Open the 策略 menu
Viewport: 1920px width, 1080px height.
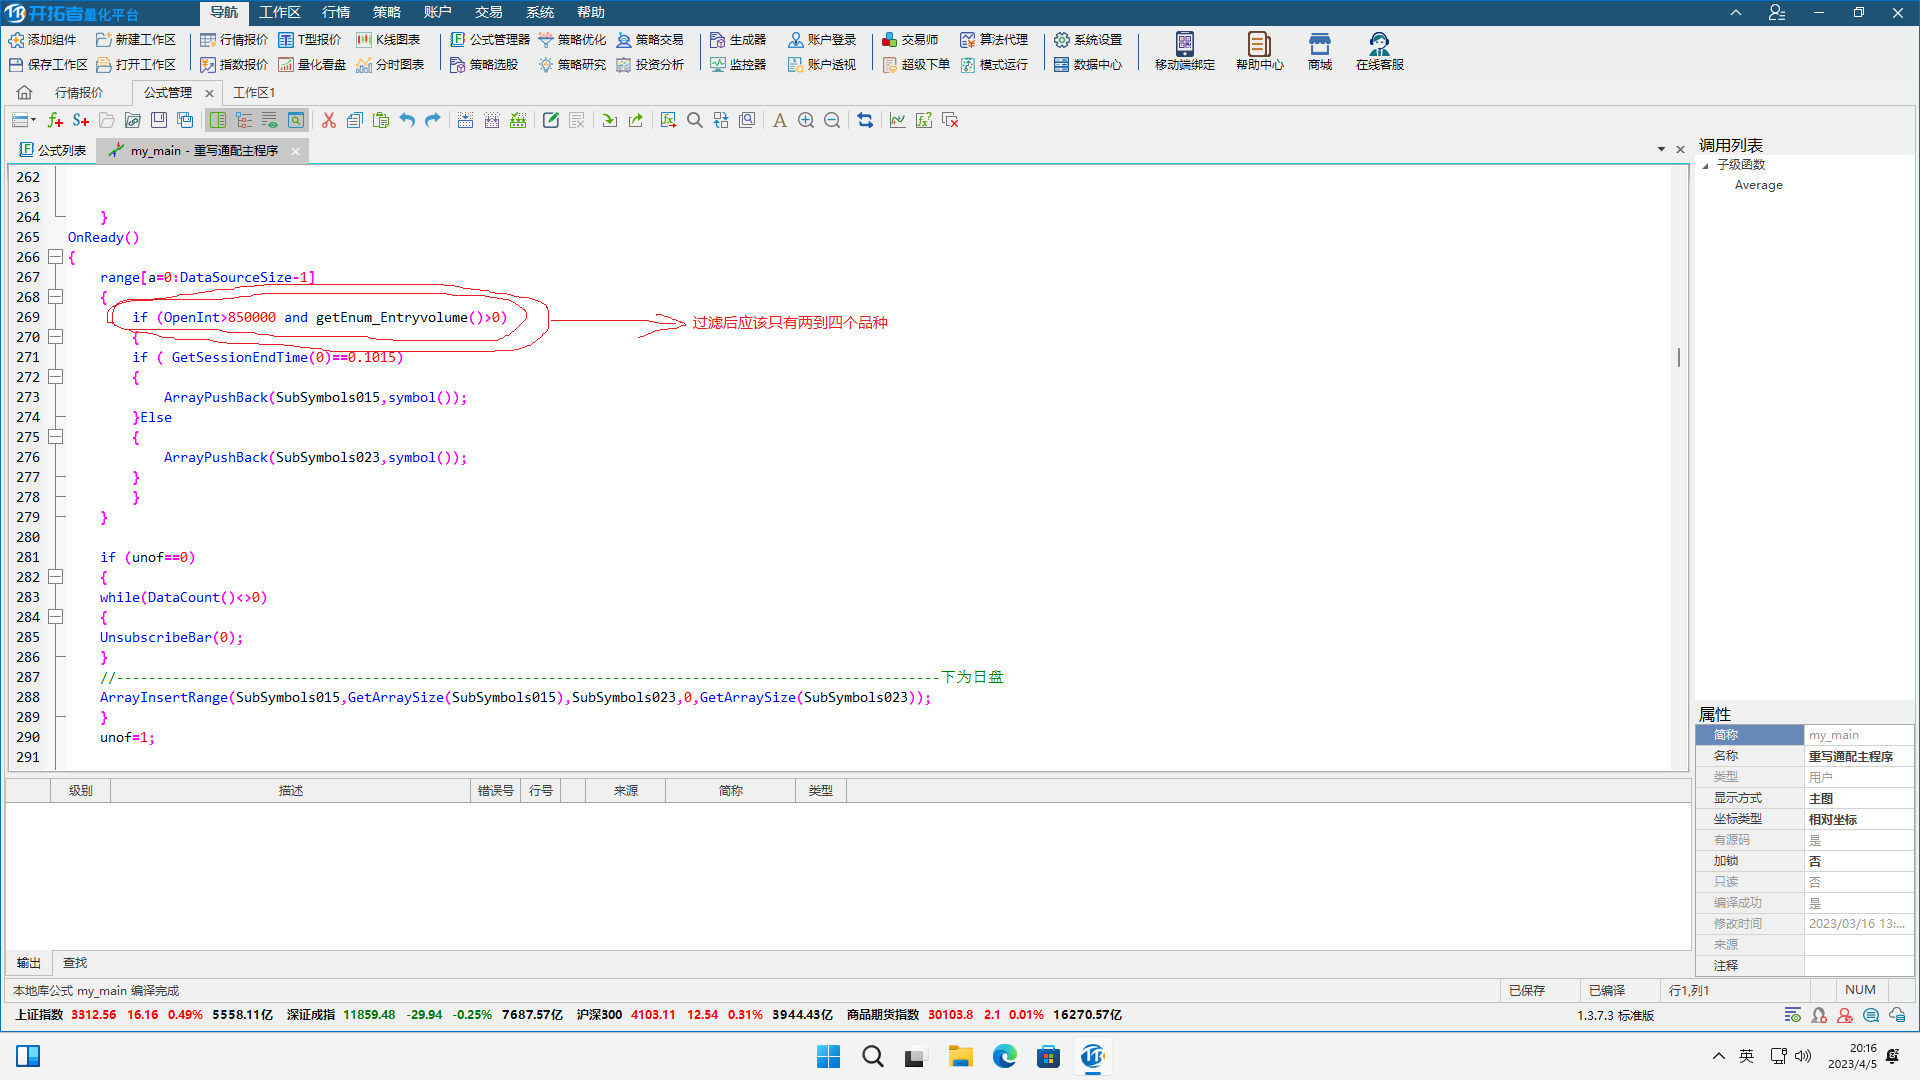pos(386,12)
